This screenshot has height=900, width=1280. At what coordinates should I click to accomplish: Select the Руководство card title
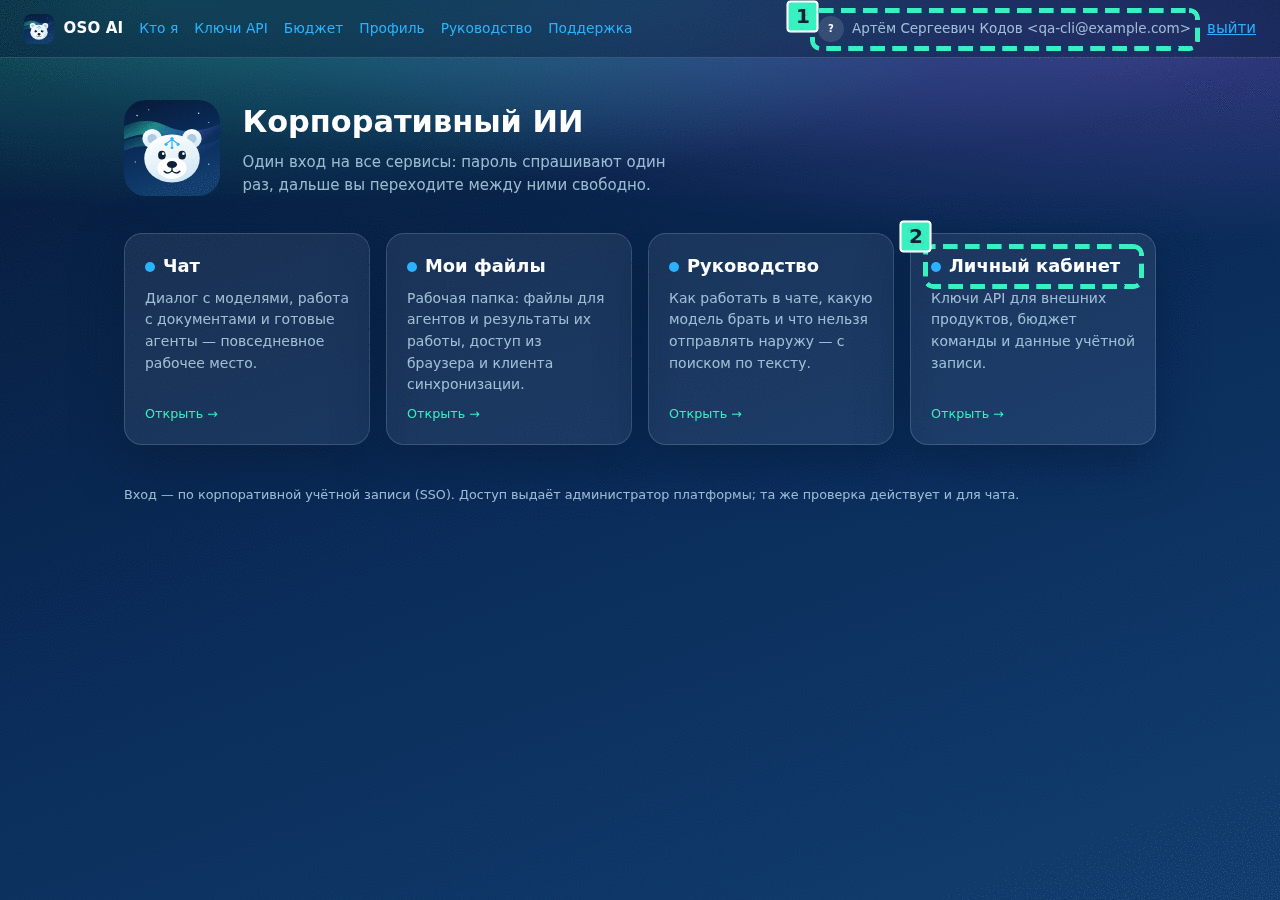(x=753, y=266)
